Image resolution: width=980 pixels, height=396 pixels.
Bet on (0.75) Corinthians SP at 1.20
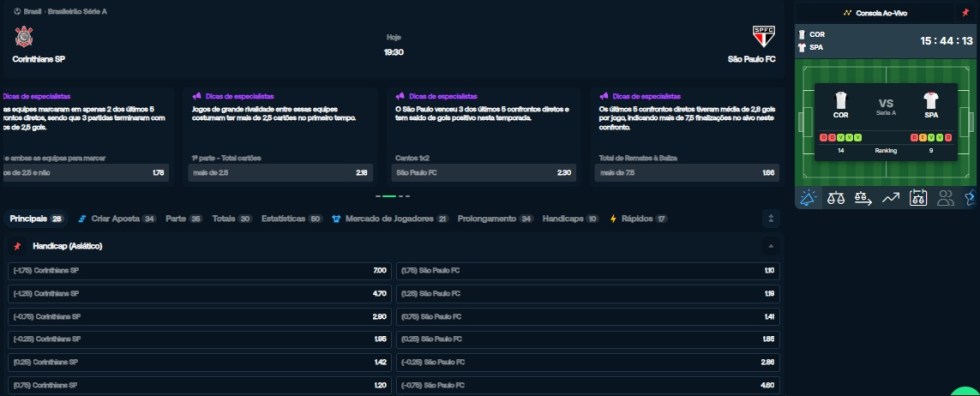(x=199, y=385)
